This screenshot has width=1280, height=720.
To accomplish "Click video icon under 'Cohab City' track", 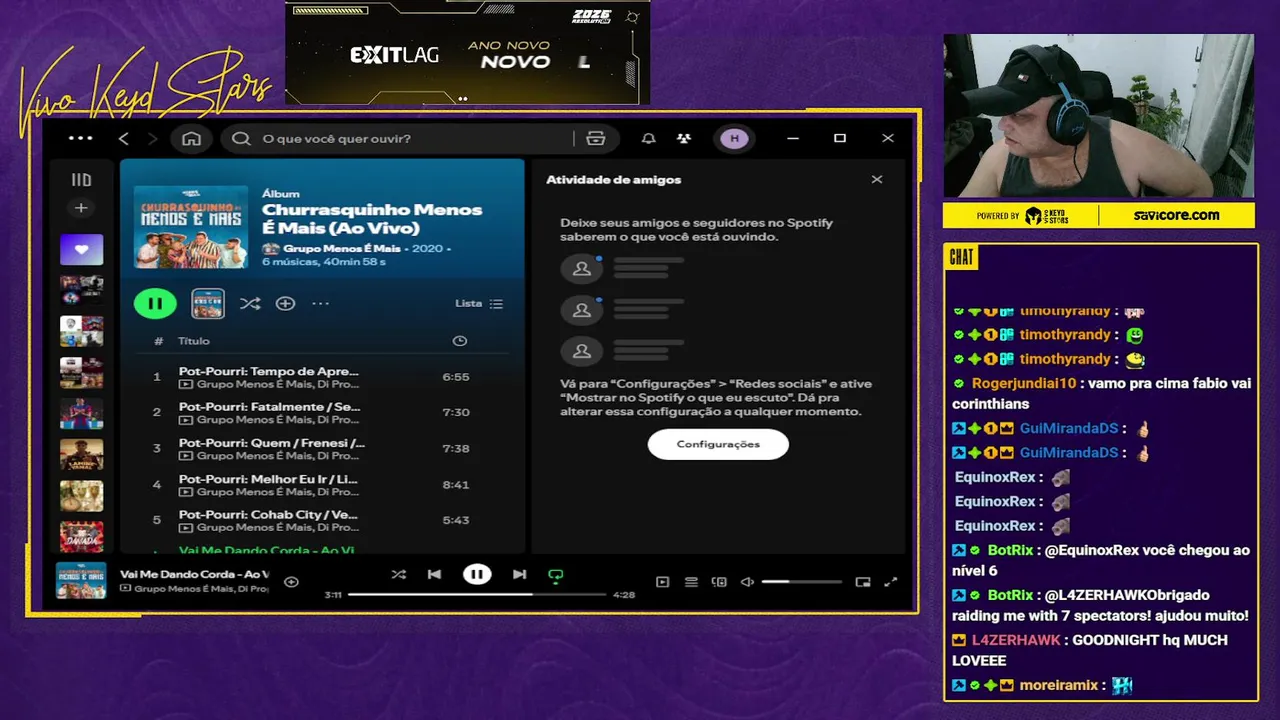I will pos(186,528).
